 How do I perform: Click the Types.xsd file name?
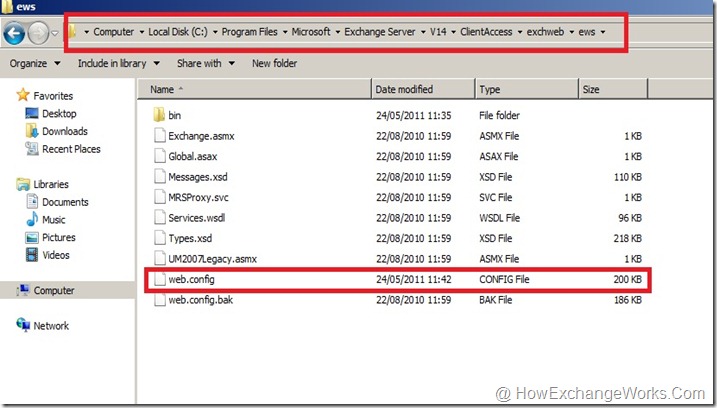click(190, 238)
